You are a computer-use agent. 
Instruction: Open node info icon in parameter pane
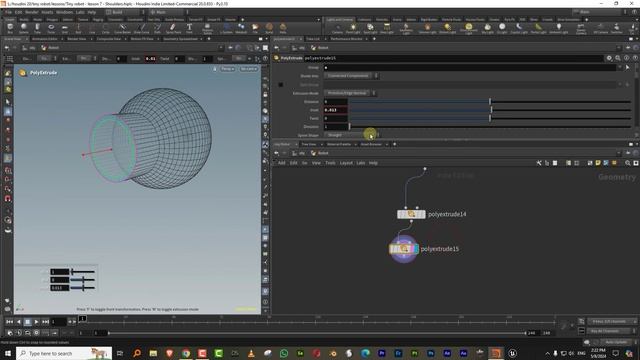click(x=627, y=58)
